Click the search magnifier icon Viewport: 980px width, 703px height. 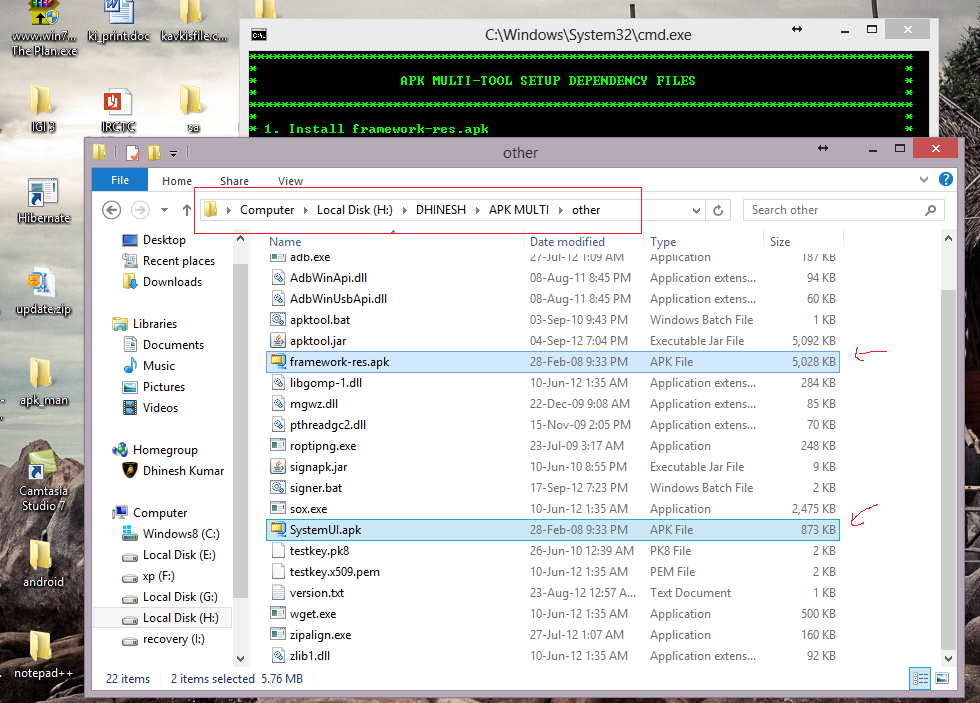931,210
